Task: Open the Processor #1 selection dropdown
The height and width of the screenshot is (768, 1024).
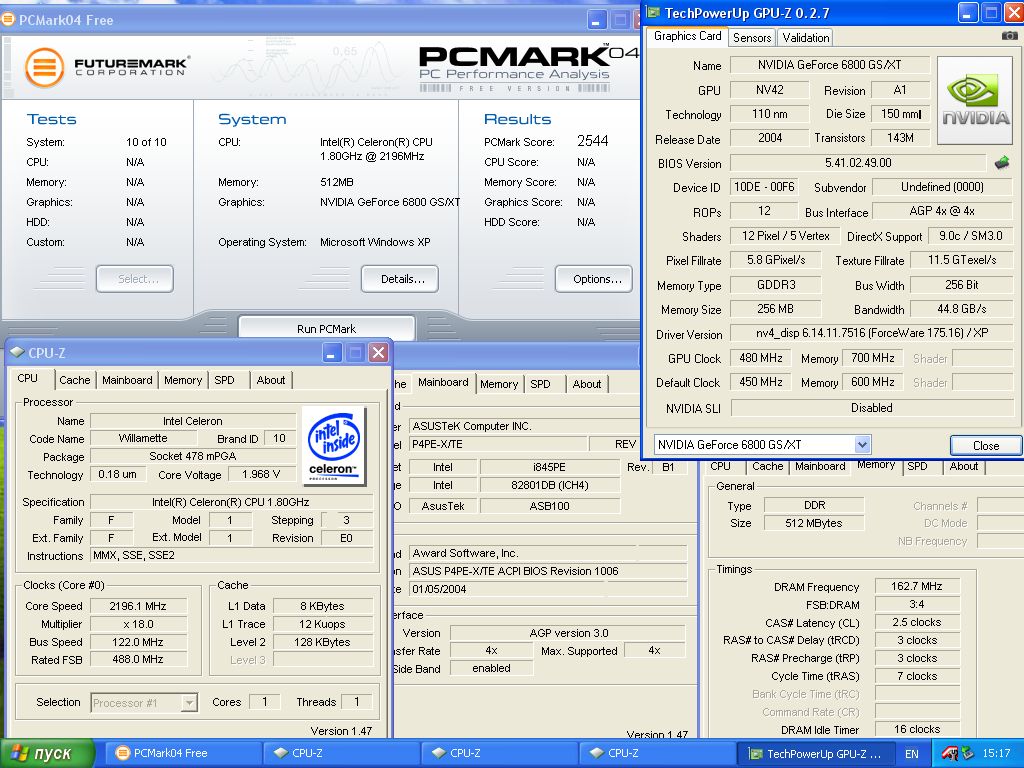Action: 189,703
